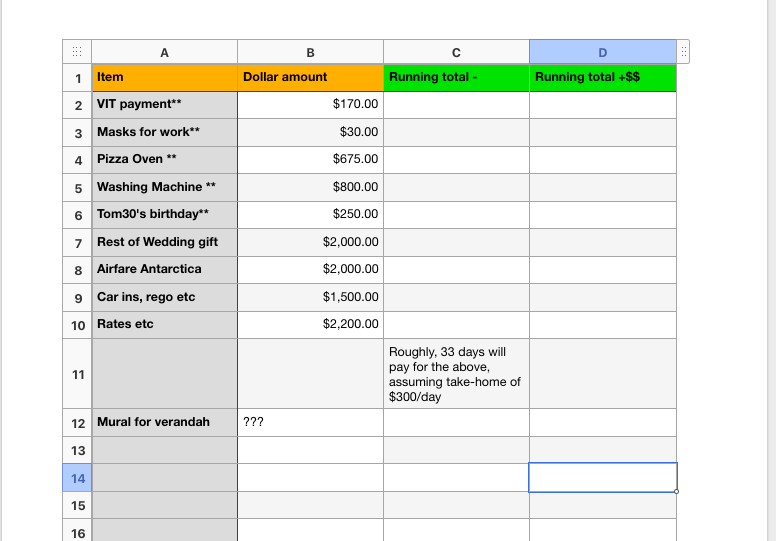Click the '???' cell for Mural
Image resolution: width=776 pixels, height=541 pixels.
coord(310,423)
